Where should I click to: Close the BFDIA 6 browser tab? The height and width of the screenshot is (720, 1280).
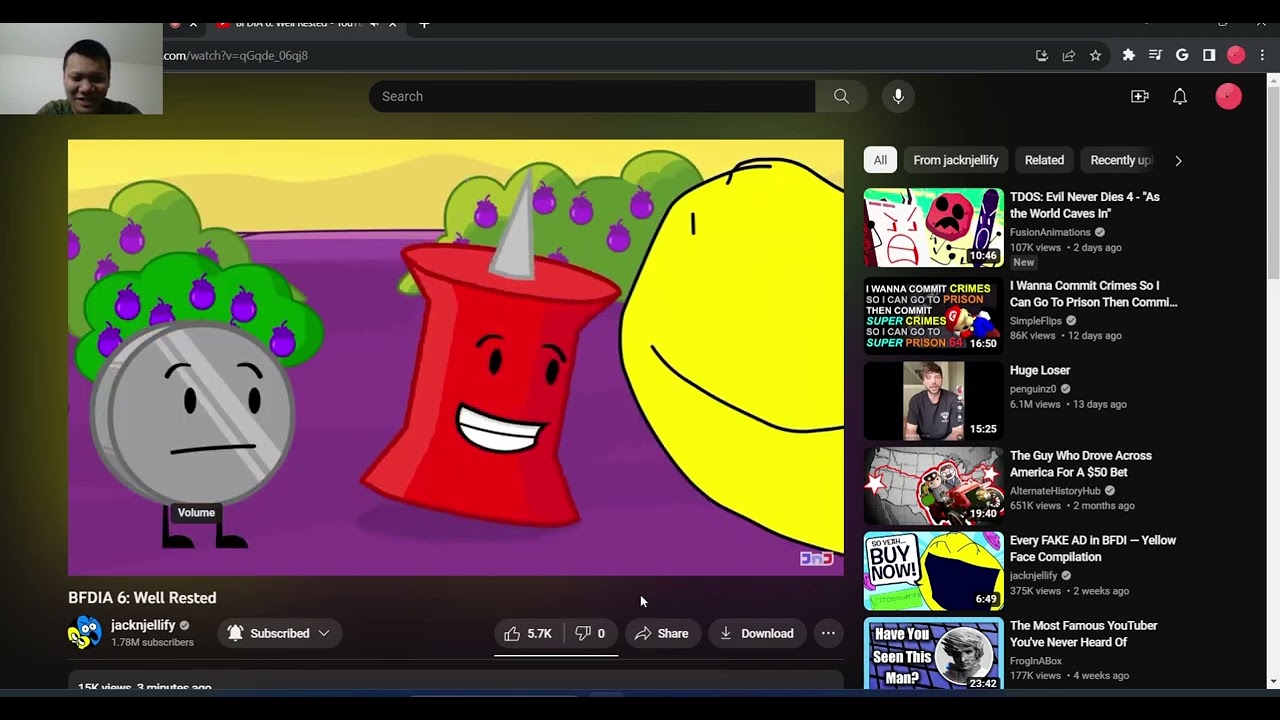pyautogui.click(x=392, y=24)
